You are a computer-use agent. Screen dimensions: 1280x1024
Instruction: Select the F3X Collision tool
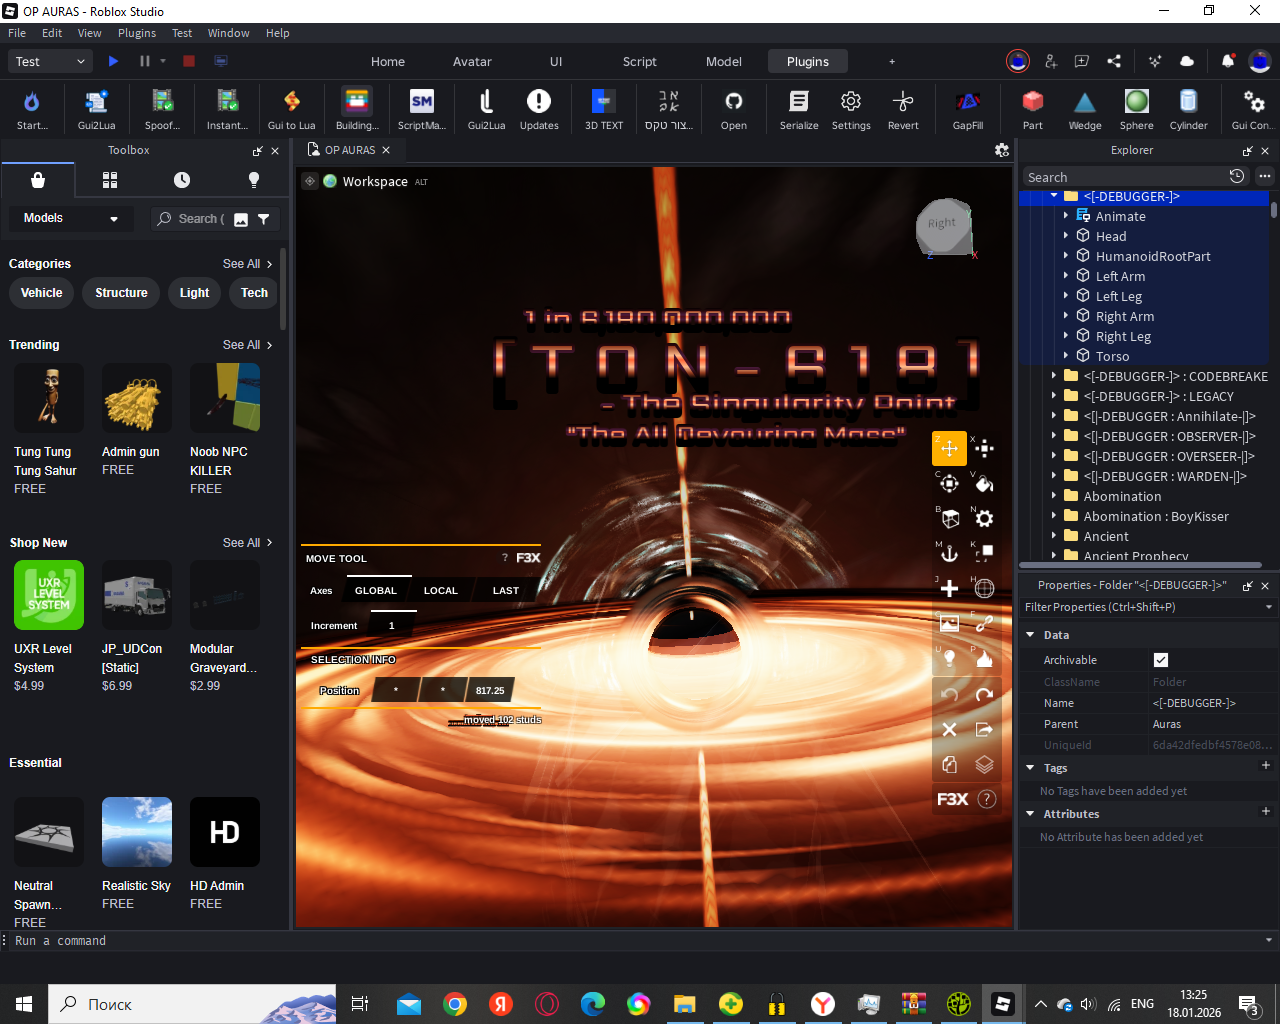(x=985, y=553)
